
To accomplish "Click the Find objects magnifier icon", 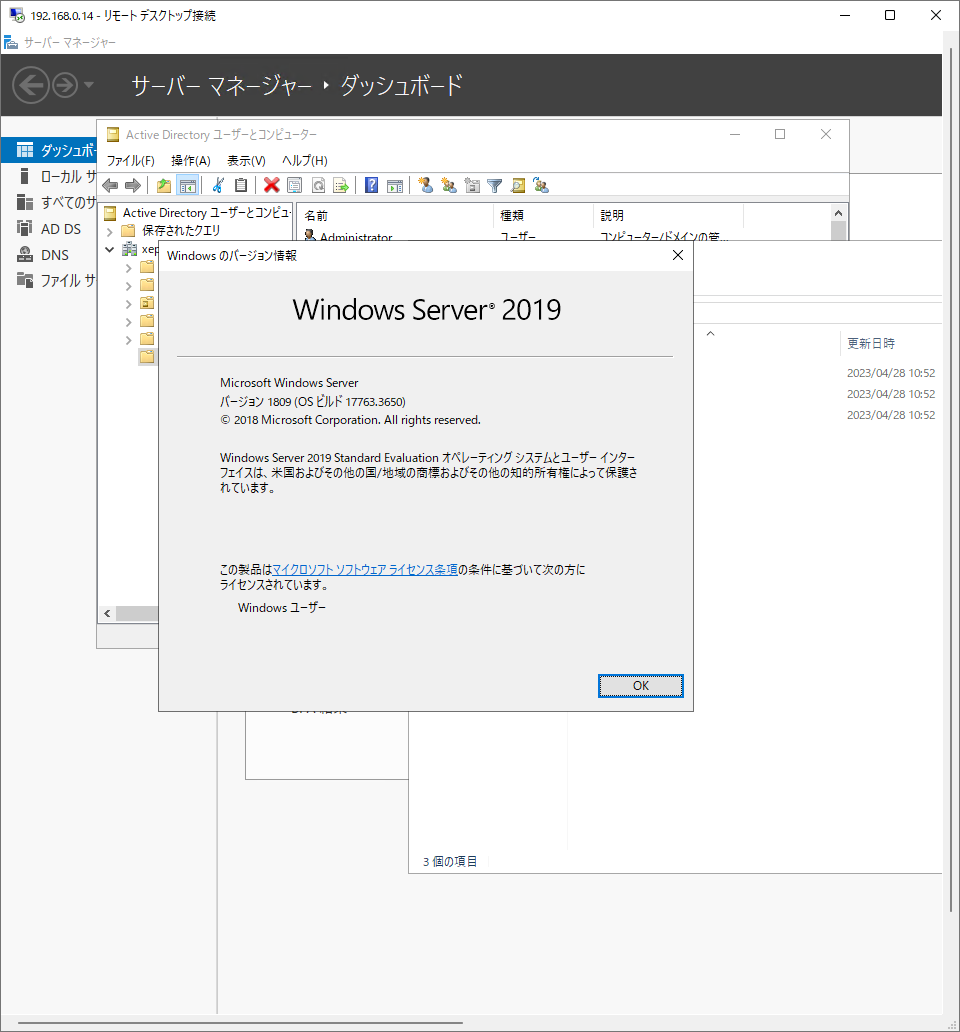I will 518,186.
